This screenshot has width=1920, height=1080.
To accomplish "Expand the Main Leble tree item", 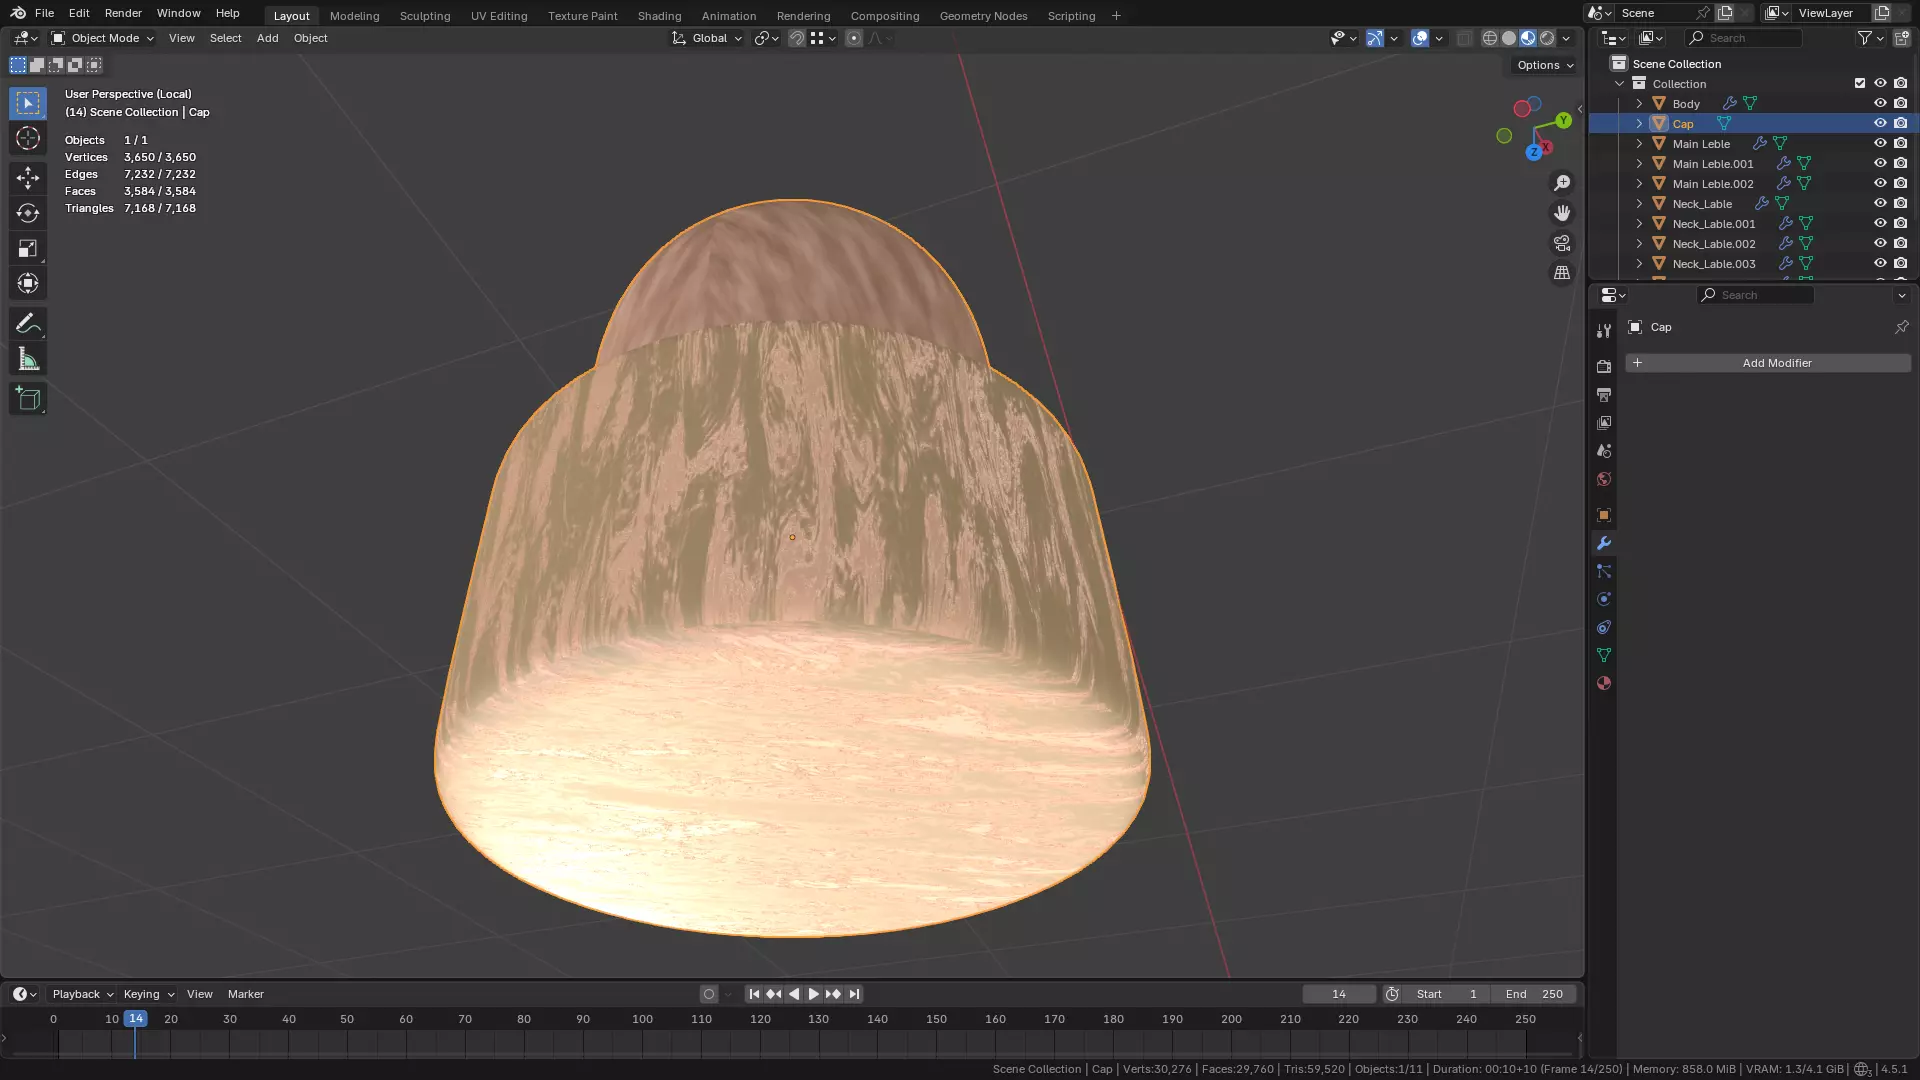I will pyautogui.click(x=1639, y=144).
